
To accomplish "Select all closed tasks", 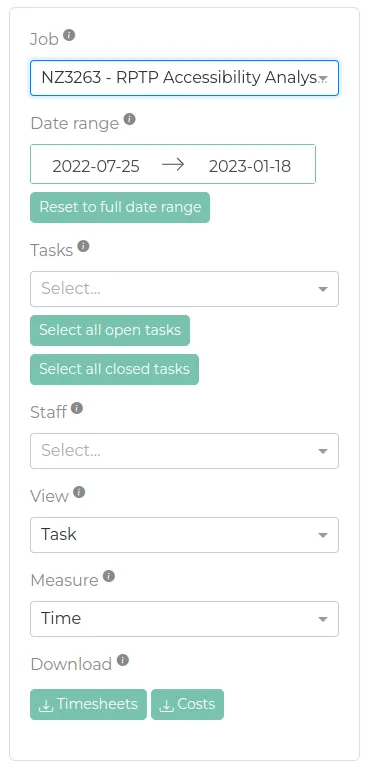I will tap(114, 369).
